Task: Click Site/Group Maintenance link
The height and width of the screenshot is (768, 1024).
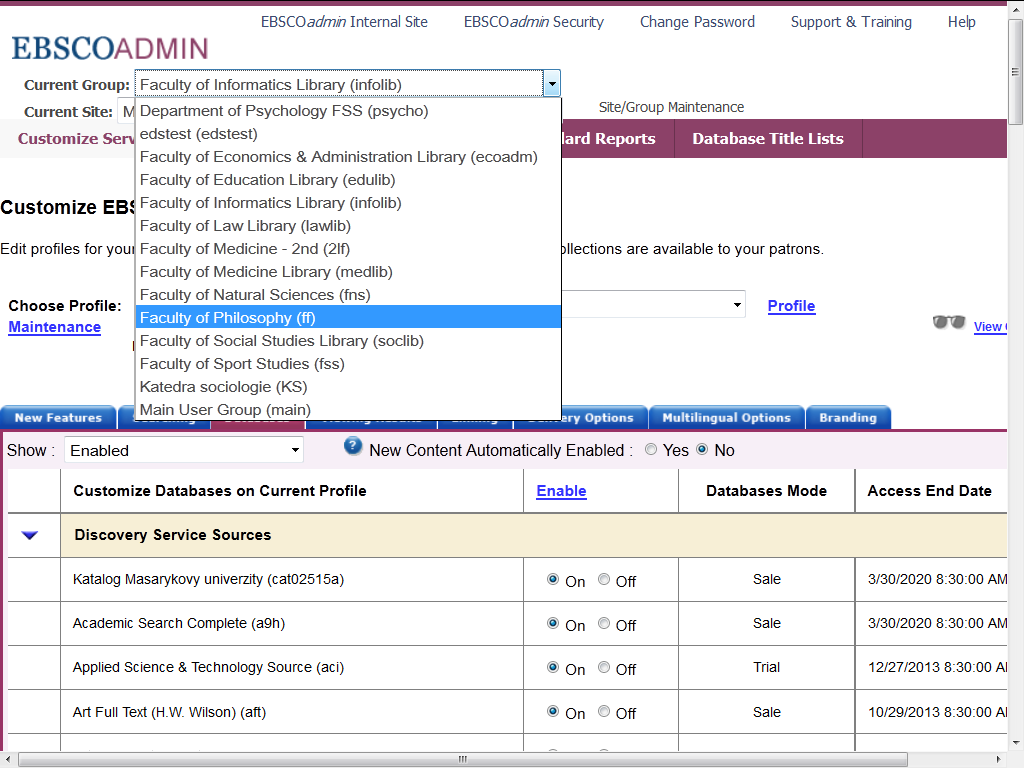Action: coord(671,107)
